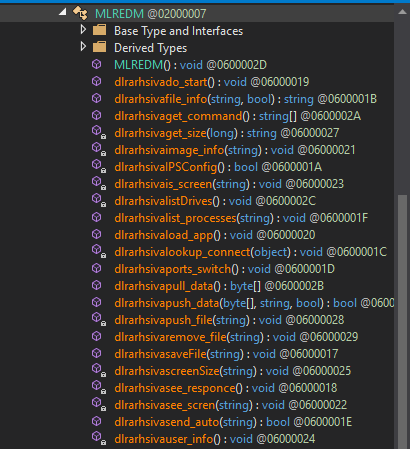Click private method icon beside dlrarhsivalistDrives
The image size is (410, 449).
99,201
